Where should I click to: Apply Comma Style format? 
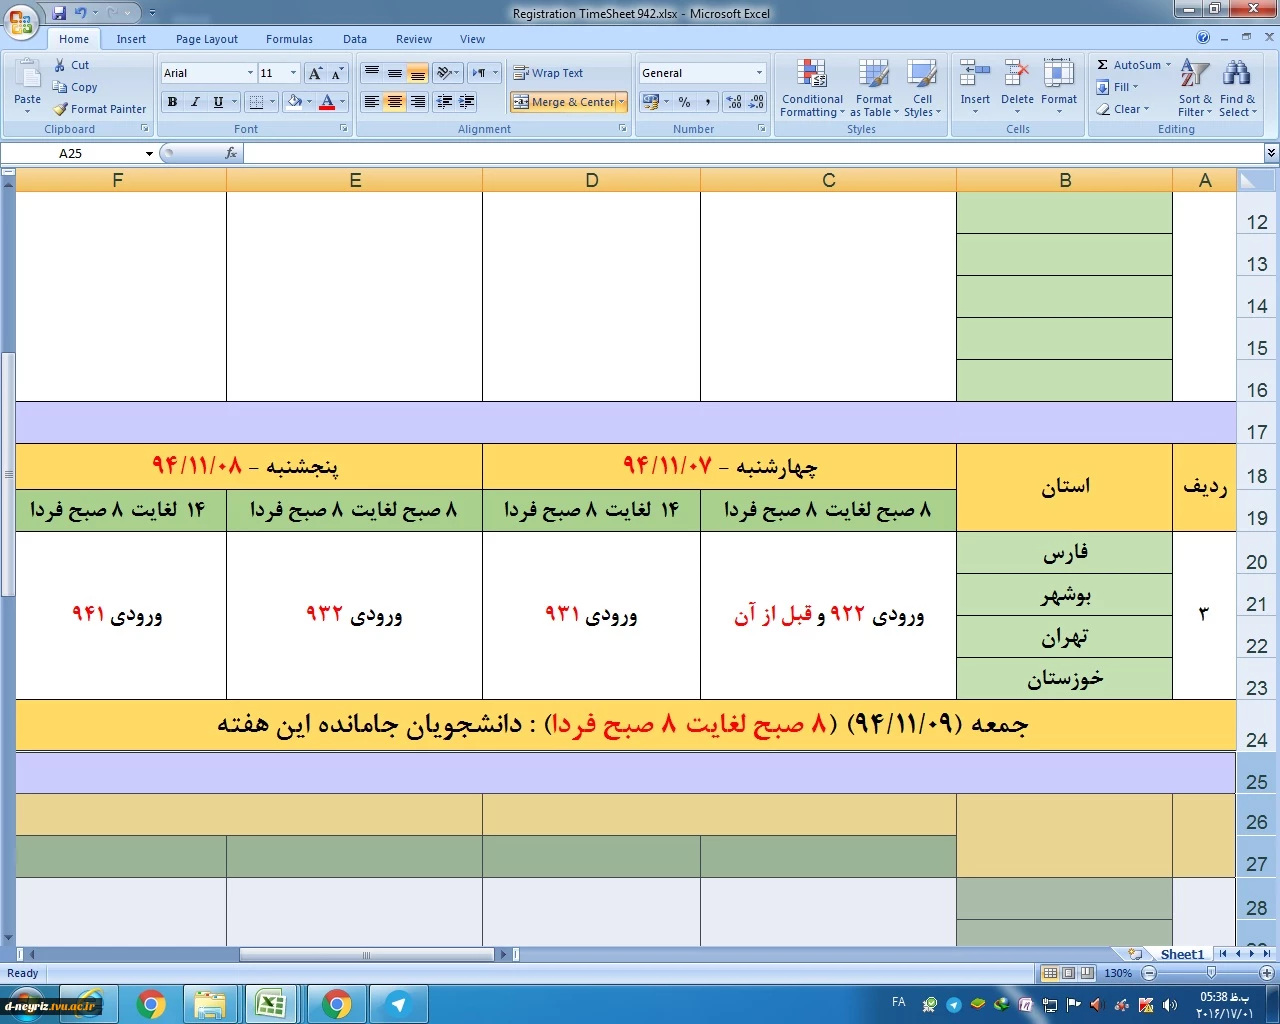tap(708, 102)
